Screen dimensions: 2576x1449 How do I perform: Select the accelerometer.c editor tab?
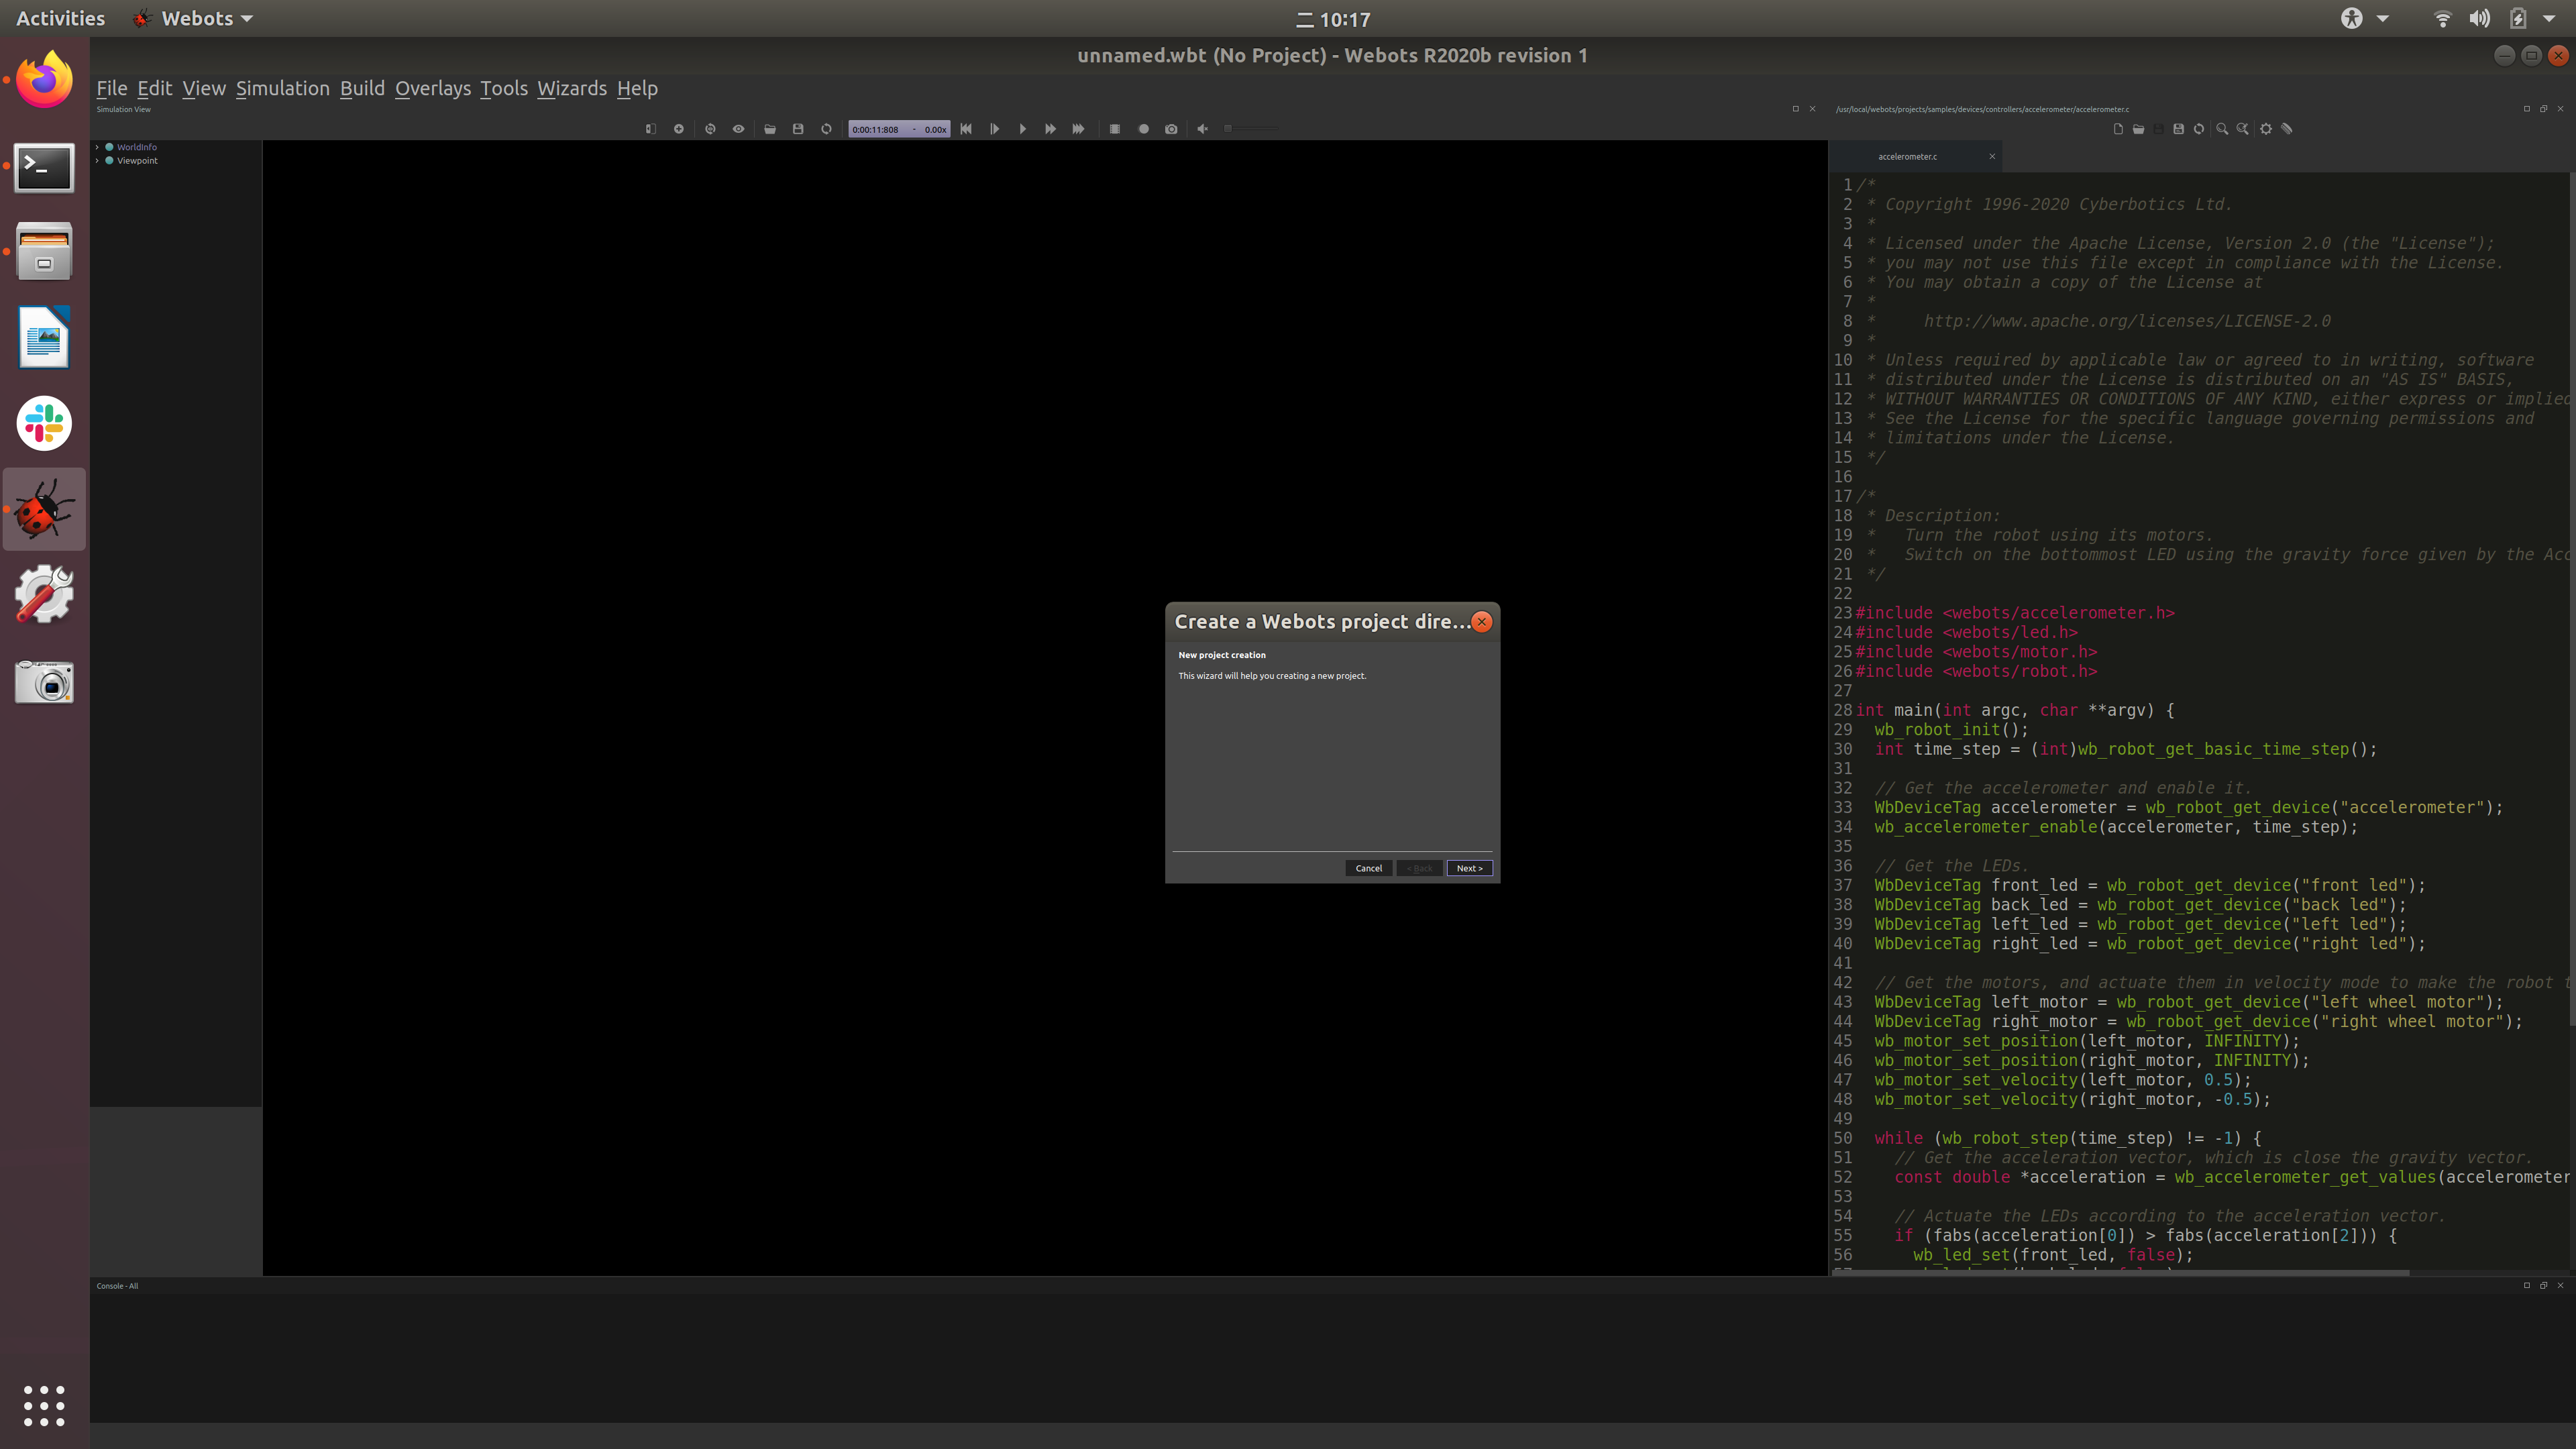click(1907, 156)
